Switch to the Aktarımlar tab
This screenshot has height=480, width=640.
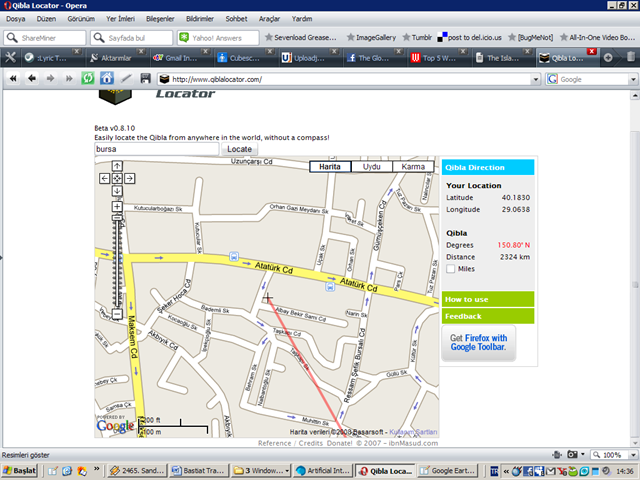(116, 58)
